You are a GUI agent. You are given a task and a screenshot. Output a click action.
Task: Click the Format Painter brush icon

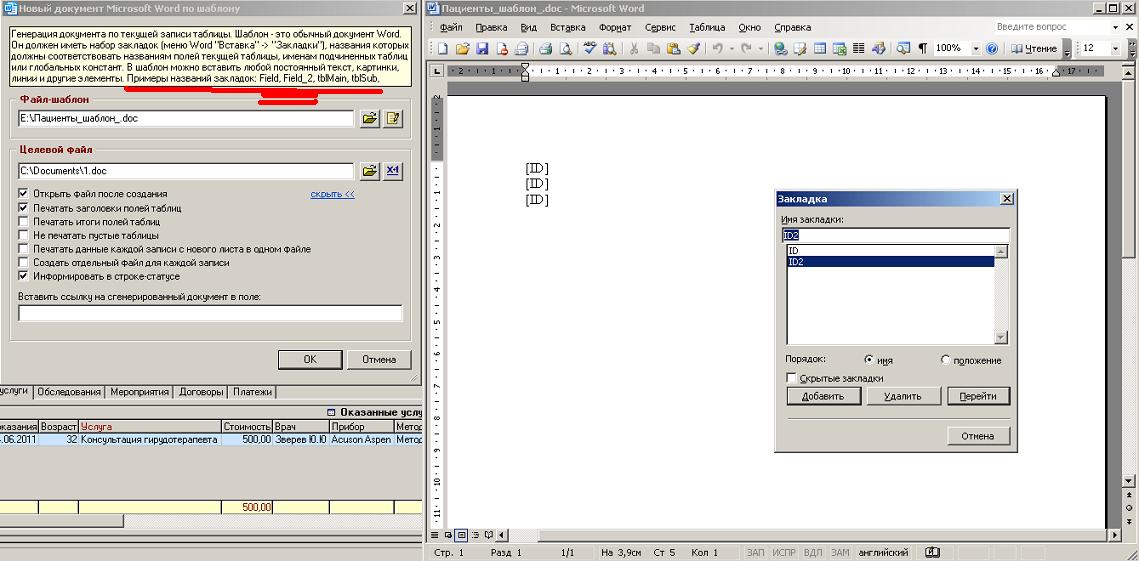pyautogui.click(x=693, y=48)
